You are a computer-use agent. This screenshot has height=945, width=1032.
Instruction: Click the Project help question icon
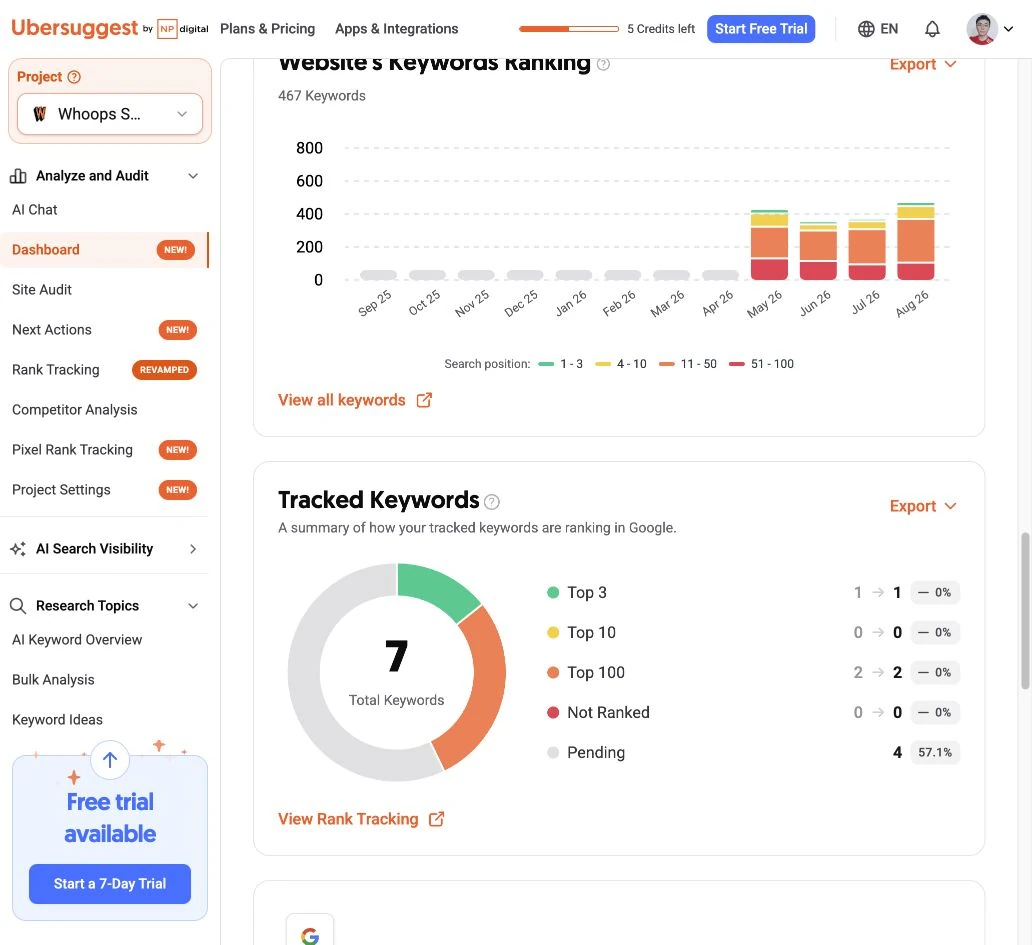(74, 77)
